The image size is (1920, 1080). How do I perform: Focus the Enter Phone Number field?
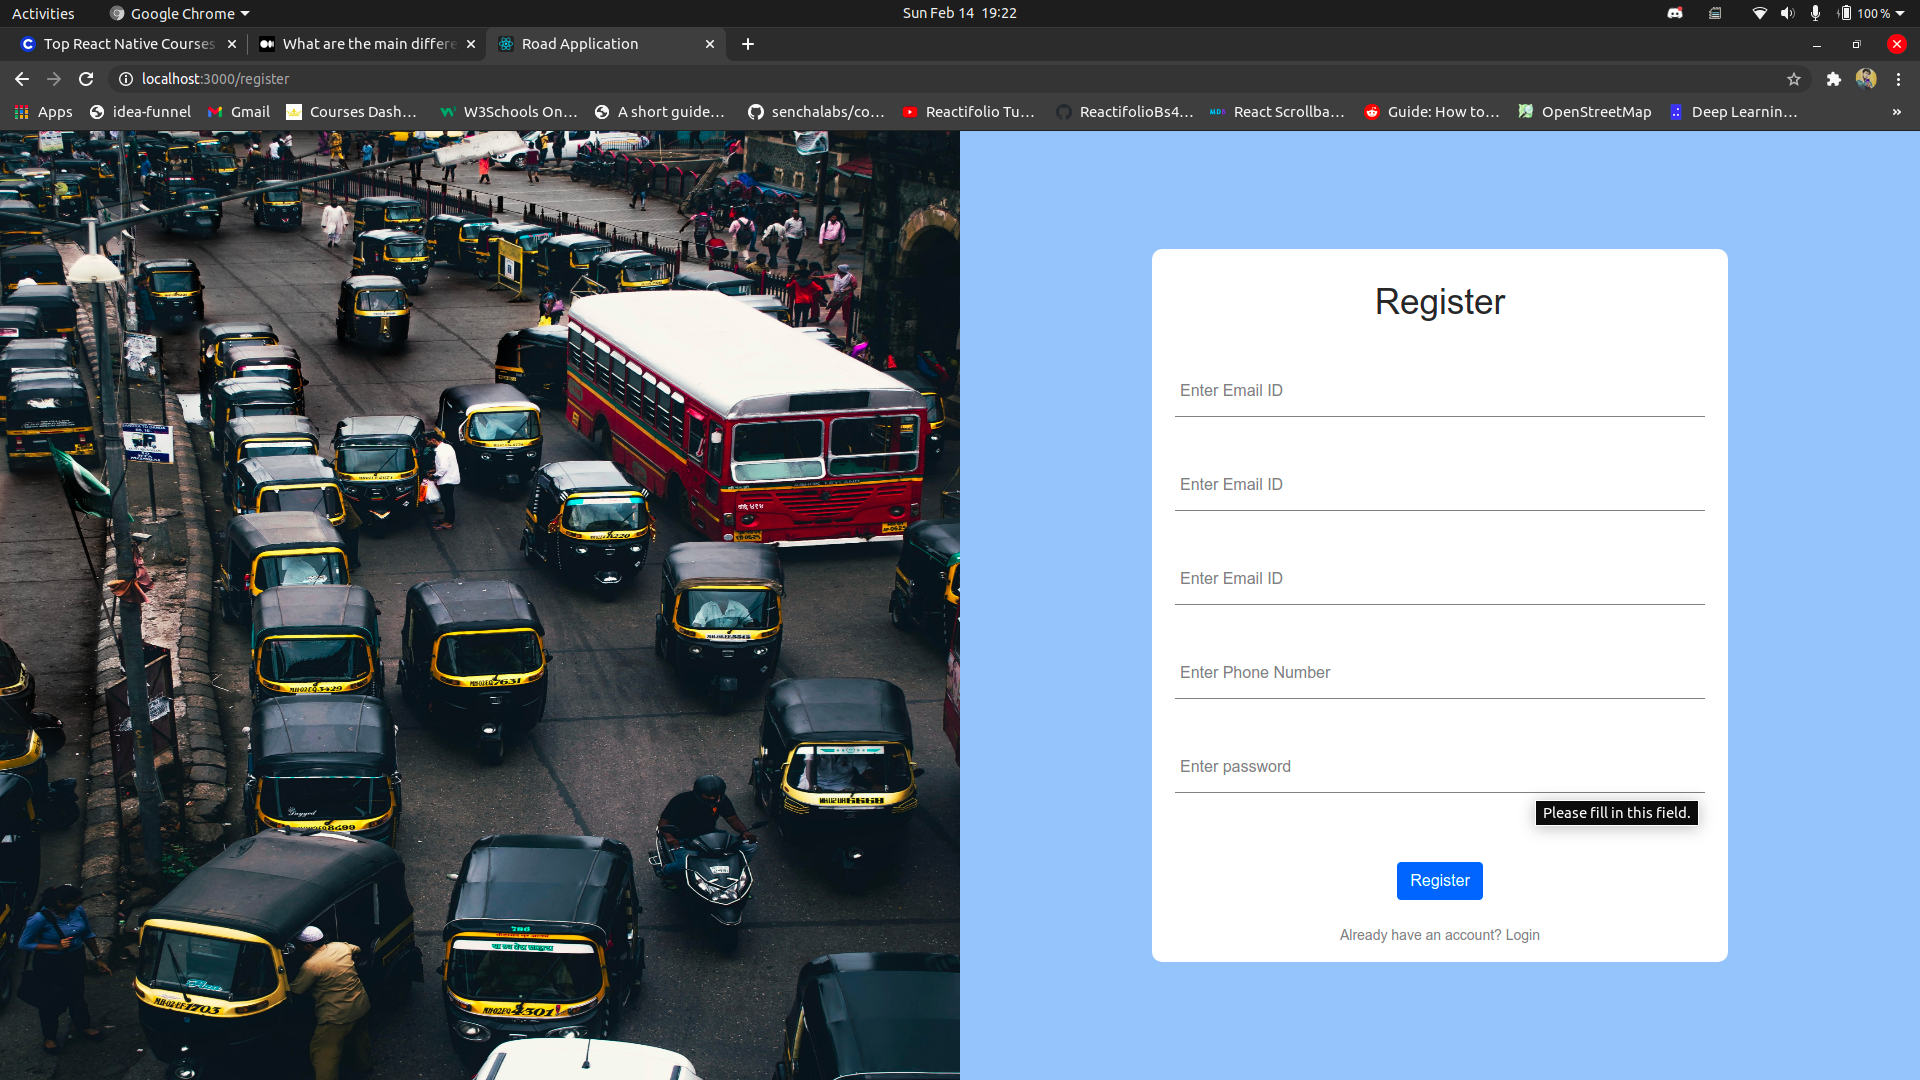1439,673
